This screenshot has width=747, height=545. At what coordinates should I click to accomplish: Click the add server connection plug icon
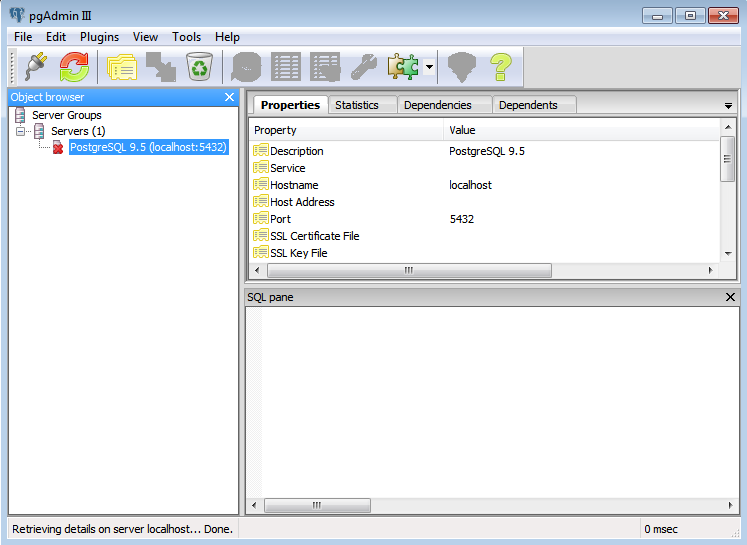click(x=34, y=67)
